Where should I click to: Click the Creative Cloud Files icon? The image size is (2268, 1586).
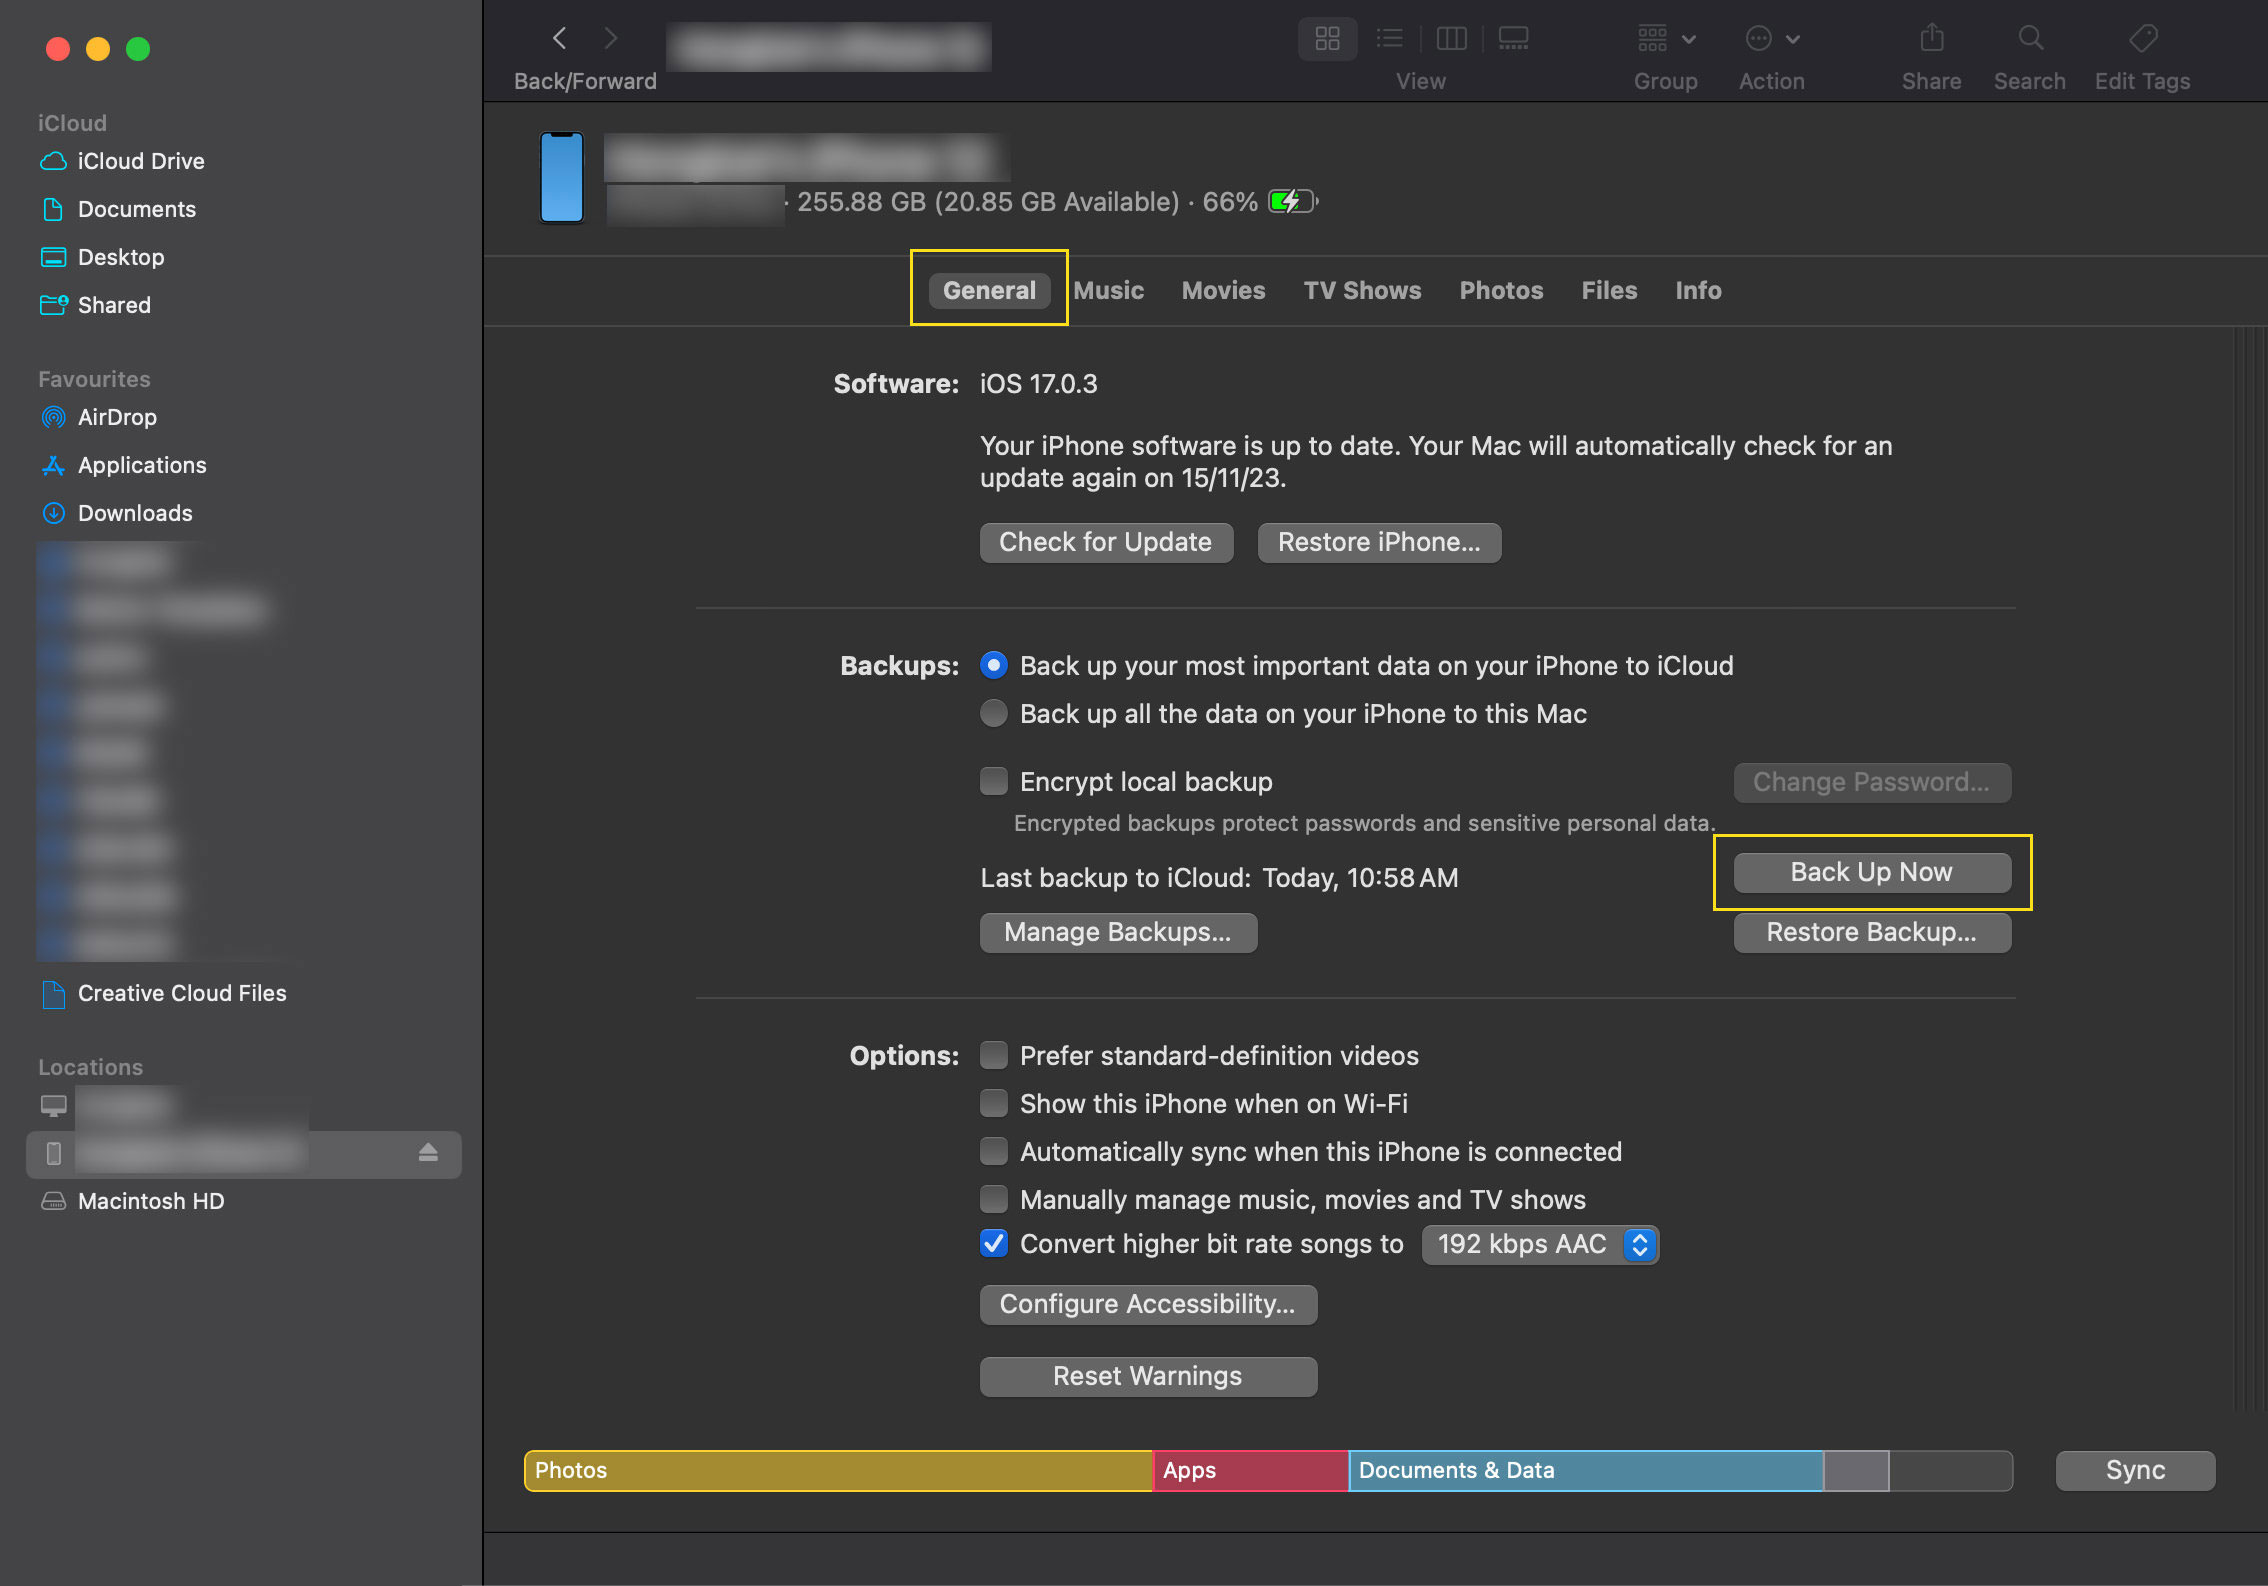[x=52, y=991]
